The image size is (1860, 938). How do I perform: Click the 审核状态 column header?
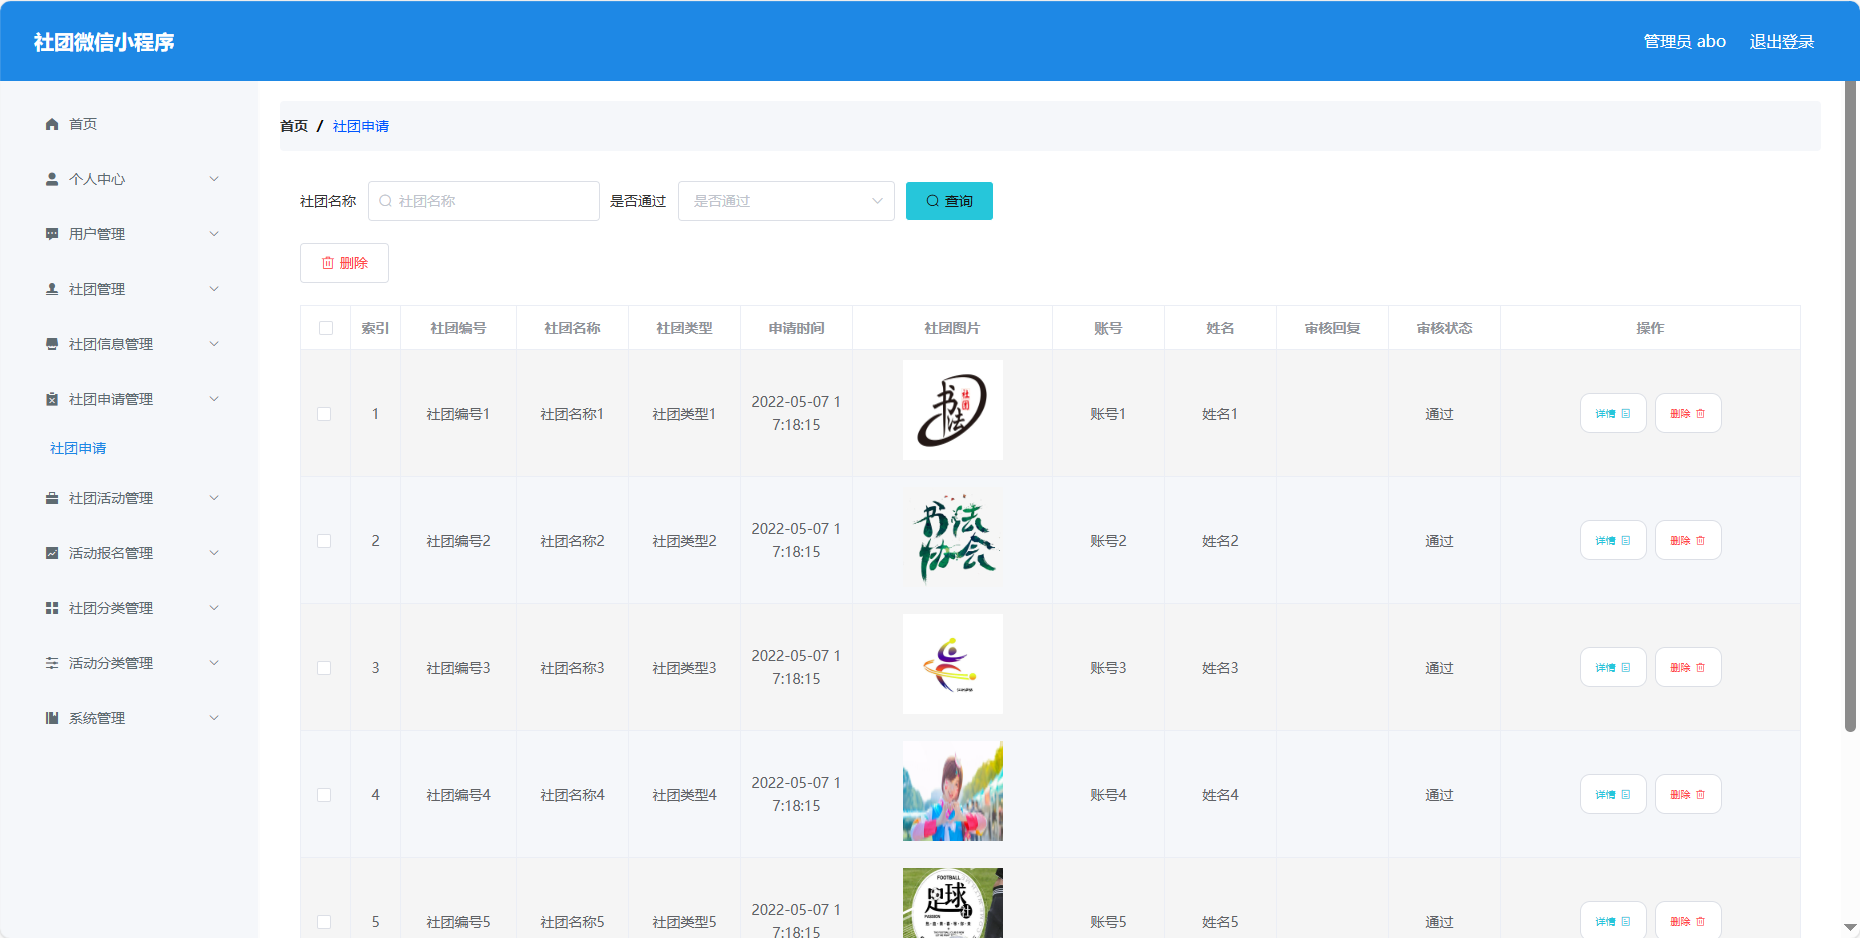pyautogui.click(x=1444, y=328)
